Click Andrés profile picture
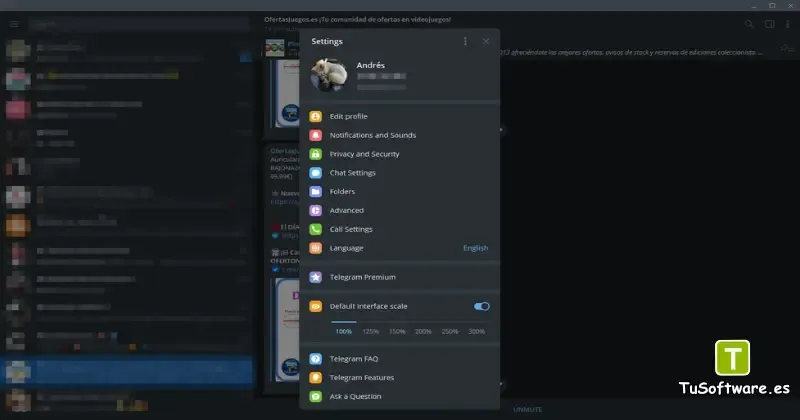800x420 pixels. [x=329, y=75]
